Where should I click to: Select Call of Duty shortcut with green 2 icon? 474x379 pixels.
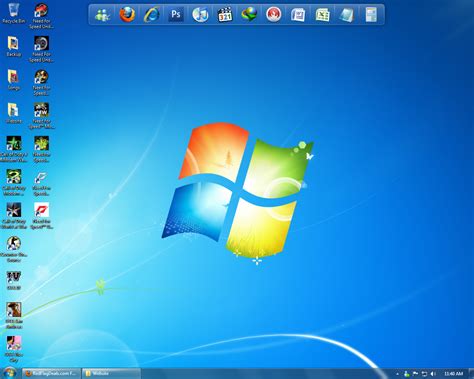coord(14,182)
